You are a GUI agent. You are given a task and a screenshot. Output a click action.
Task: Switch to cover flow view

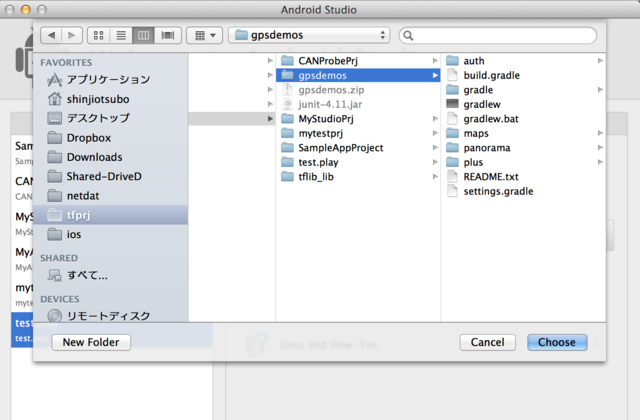click(x=168, y=35)
